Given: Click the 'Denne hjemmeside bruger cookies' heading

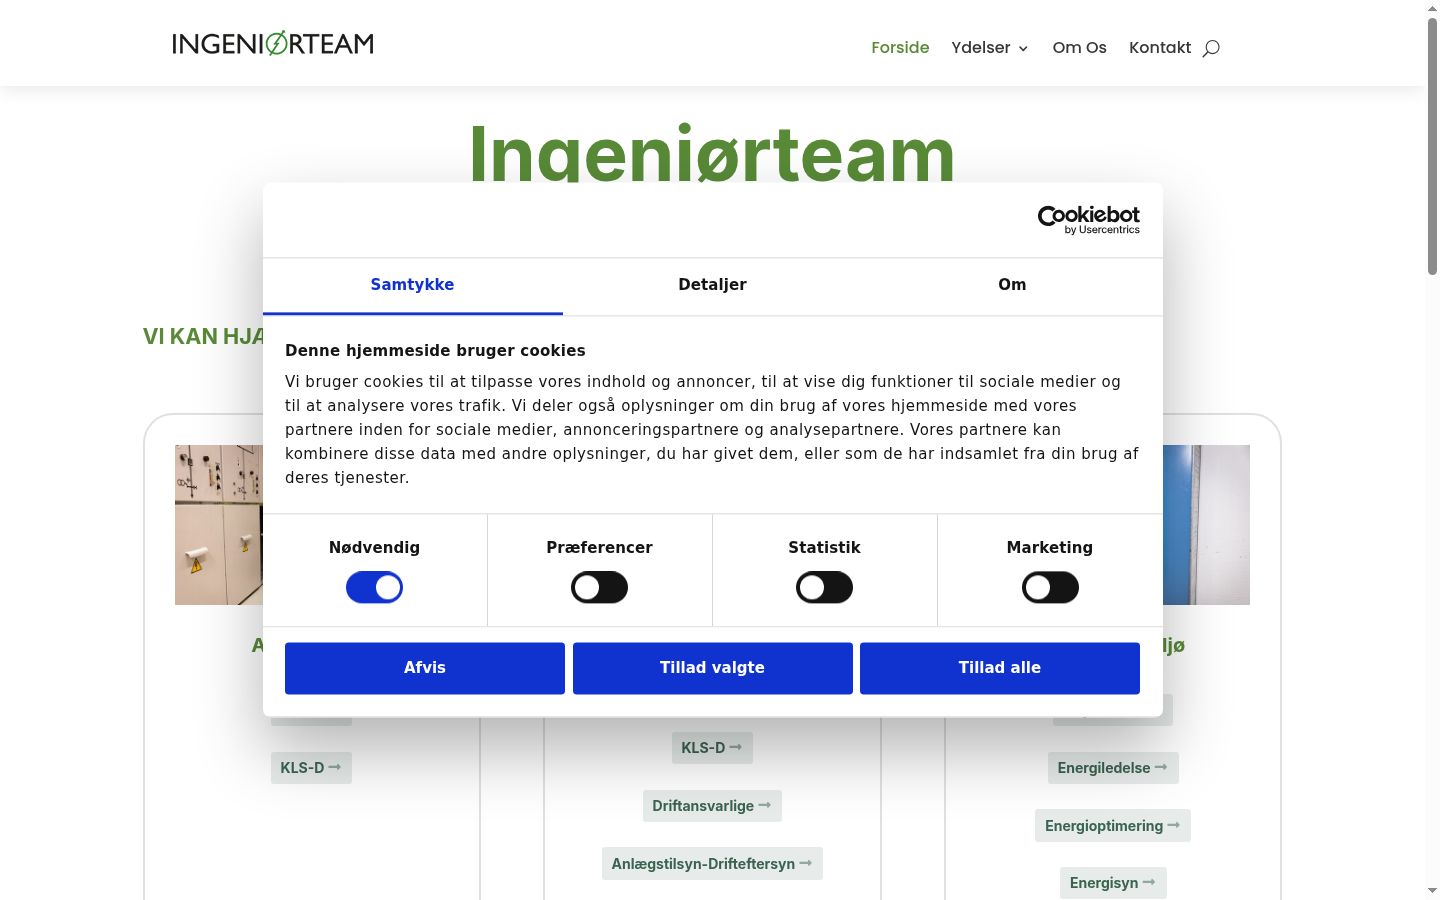Looking at the screenshot, I should coord(435,351).
